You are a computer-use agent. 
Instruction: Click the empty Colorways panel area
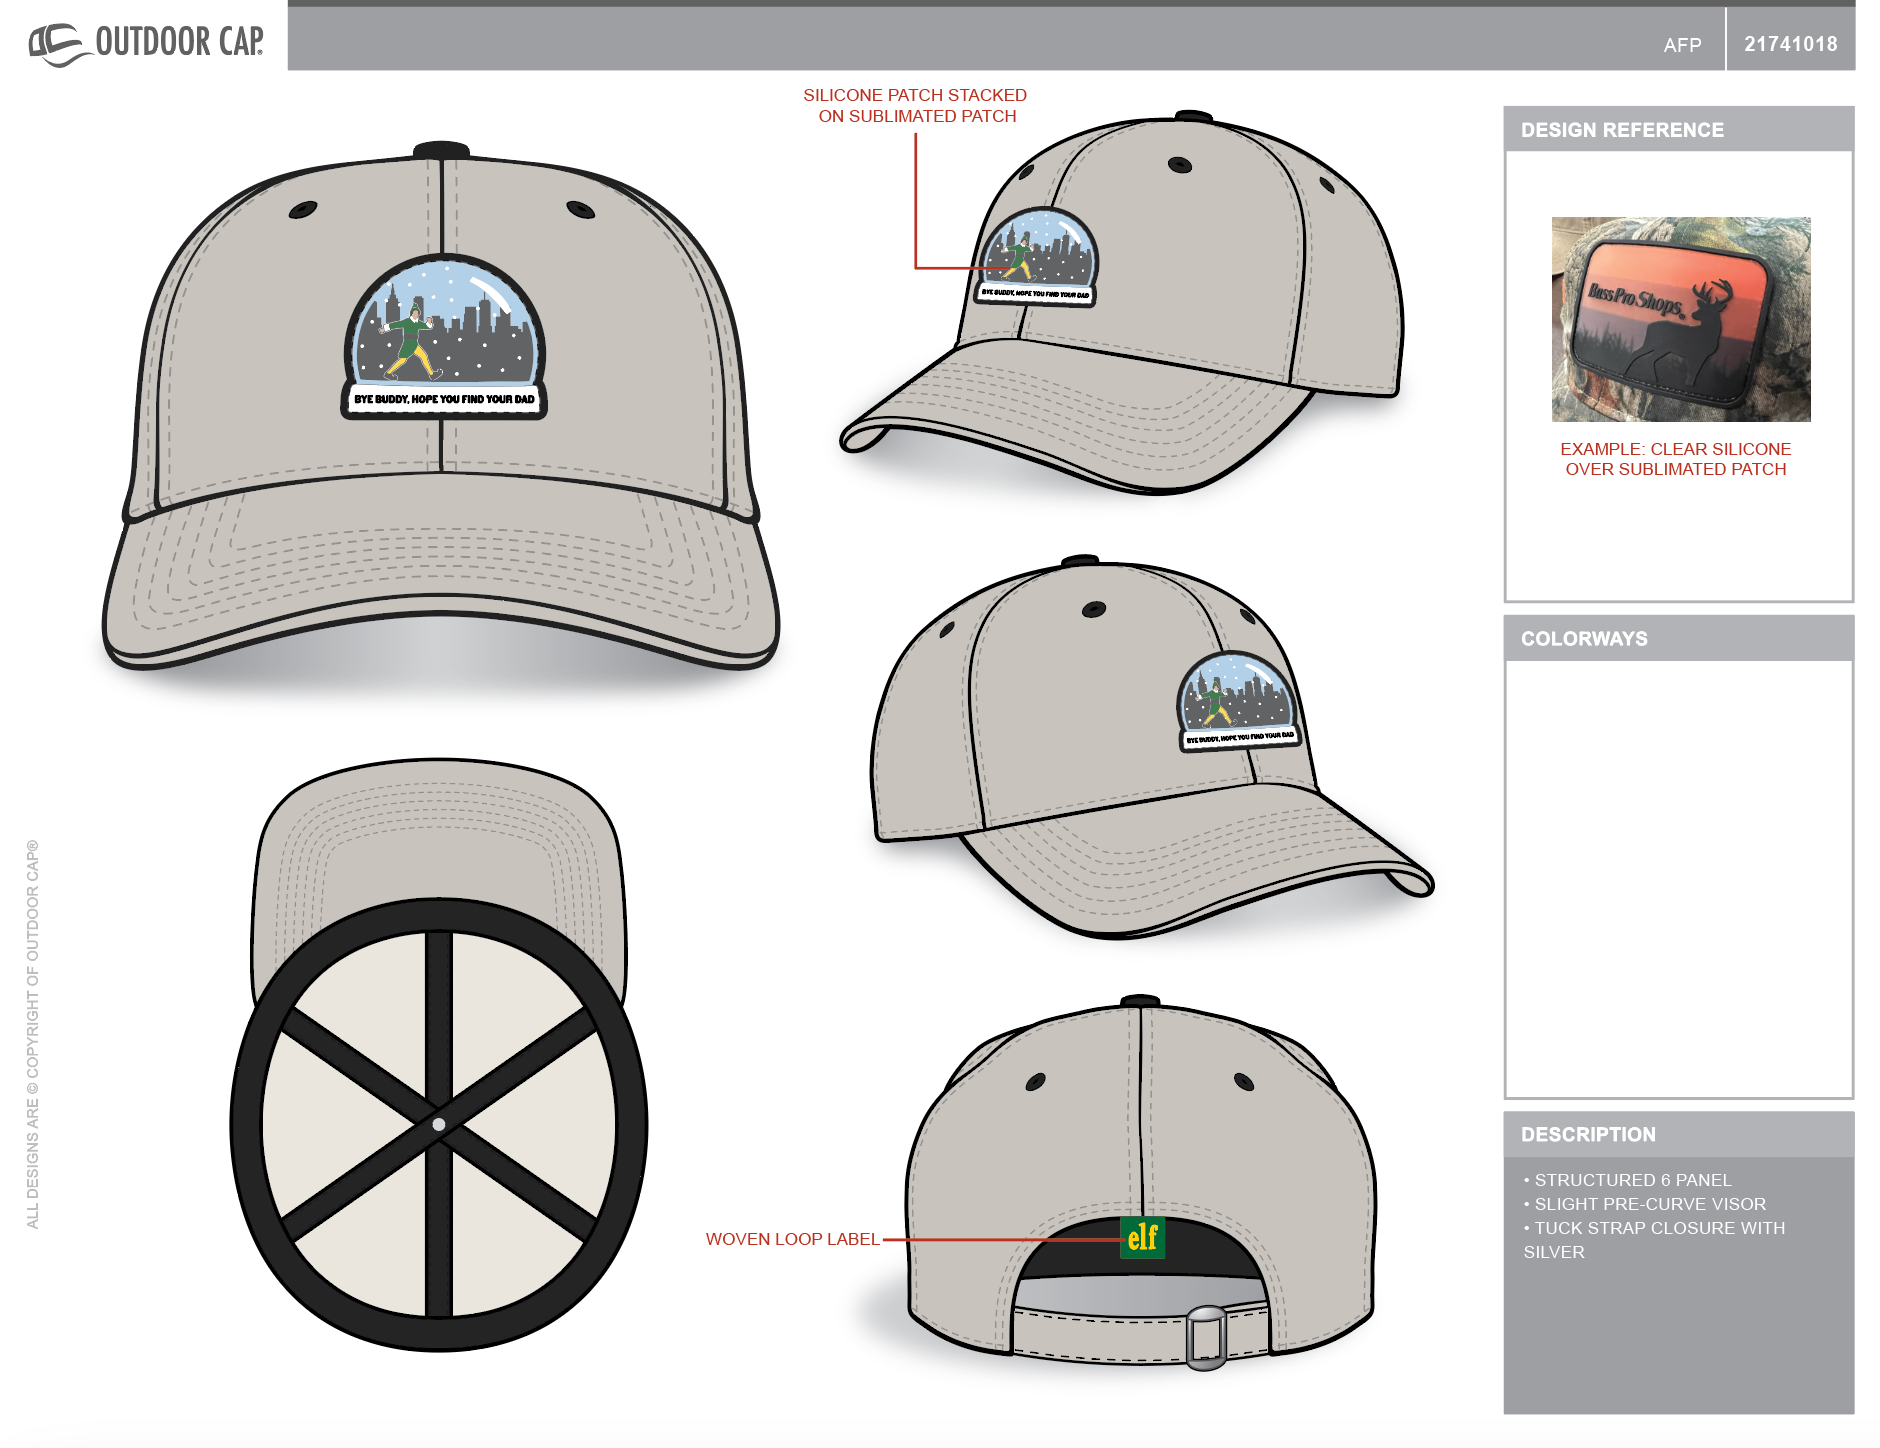[x=1678, y=879]
